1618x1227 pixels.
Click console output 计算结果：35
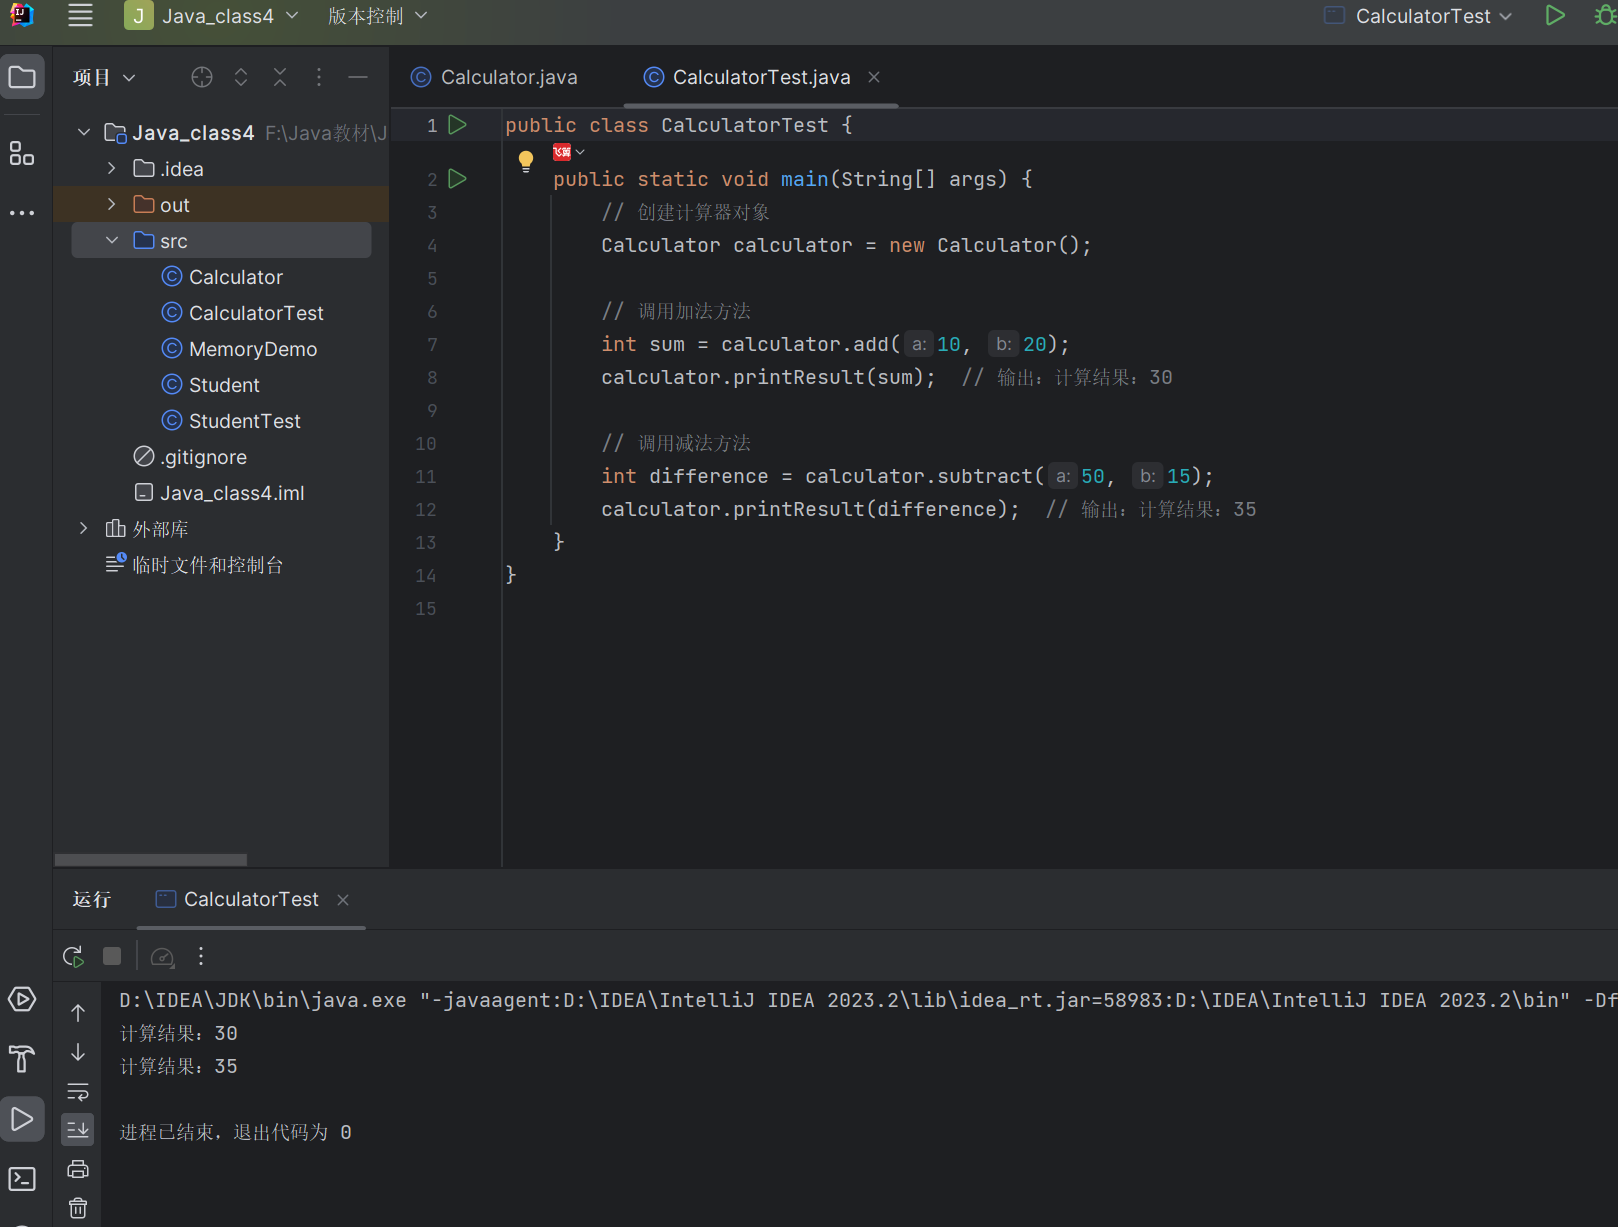[x=179, y=1067]
